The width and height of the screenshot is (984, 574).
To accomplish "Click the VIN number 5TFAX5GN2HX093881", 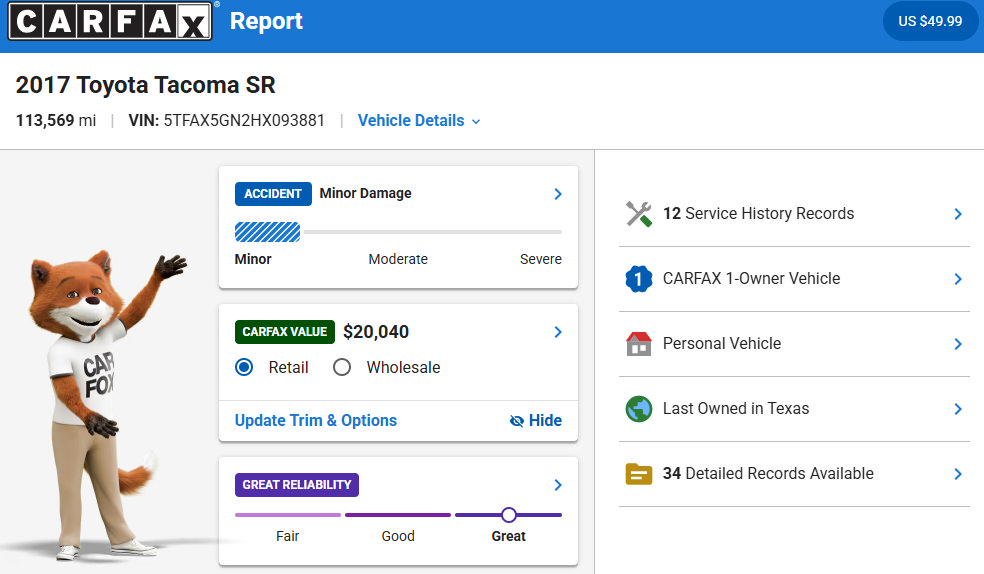I will pos(244,120).
